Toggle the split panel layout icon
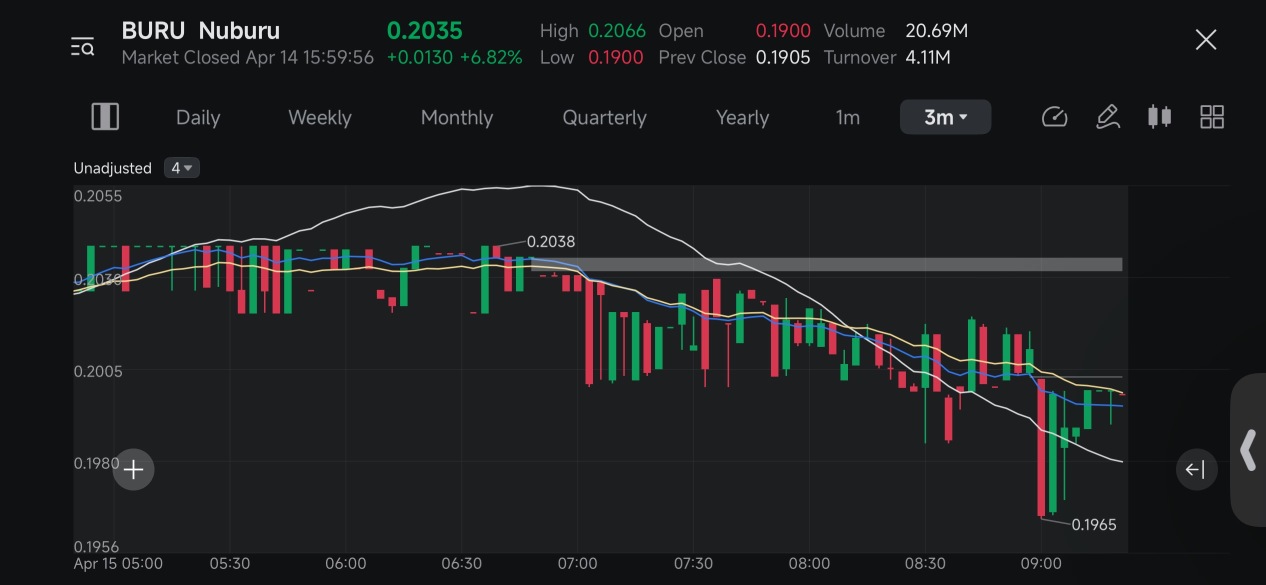1266x585 pixels. pyautogui.click(x=105, y=117)
